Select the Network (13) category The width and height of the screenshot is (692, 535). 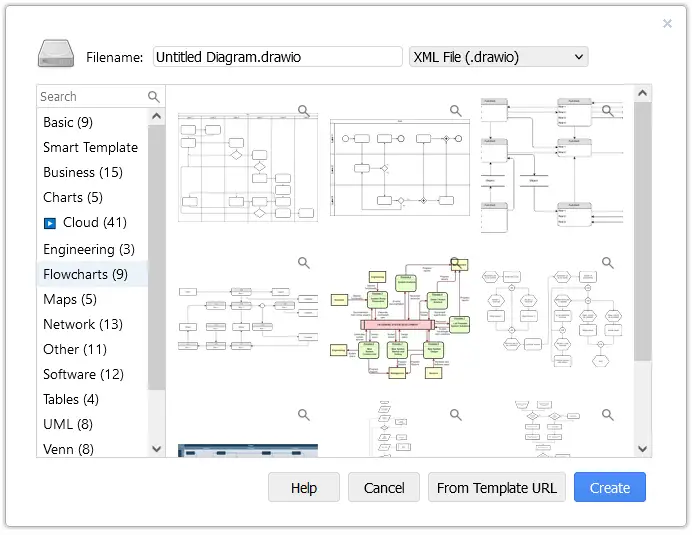[83, 324]
